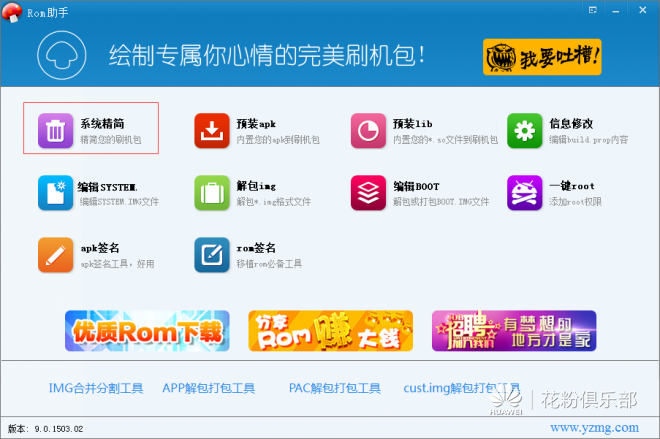The height and width of the screenshot is (439, 660).
Task: Click the 绘制专属你心情的完美刷机包 slogan
Action: [x=267, y=55]
